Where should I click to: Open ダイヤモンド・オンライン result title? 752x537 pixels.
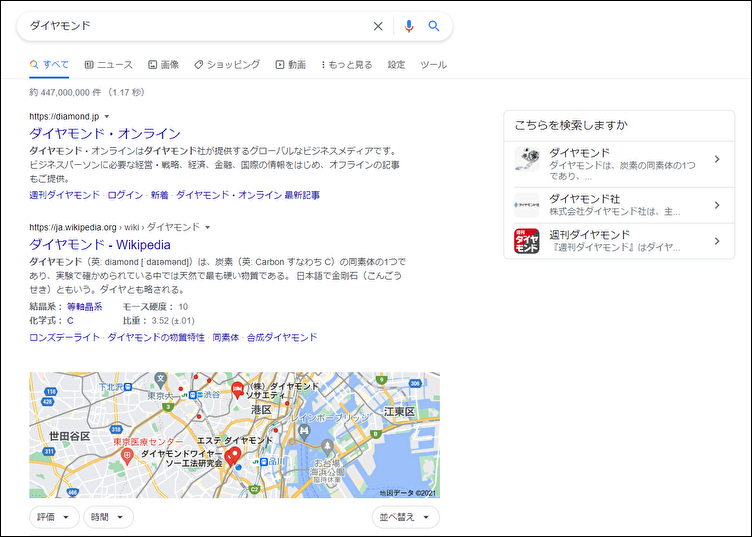click(105, 133)
